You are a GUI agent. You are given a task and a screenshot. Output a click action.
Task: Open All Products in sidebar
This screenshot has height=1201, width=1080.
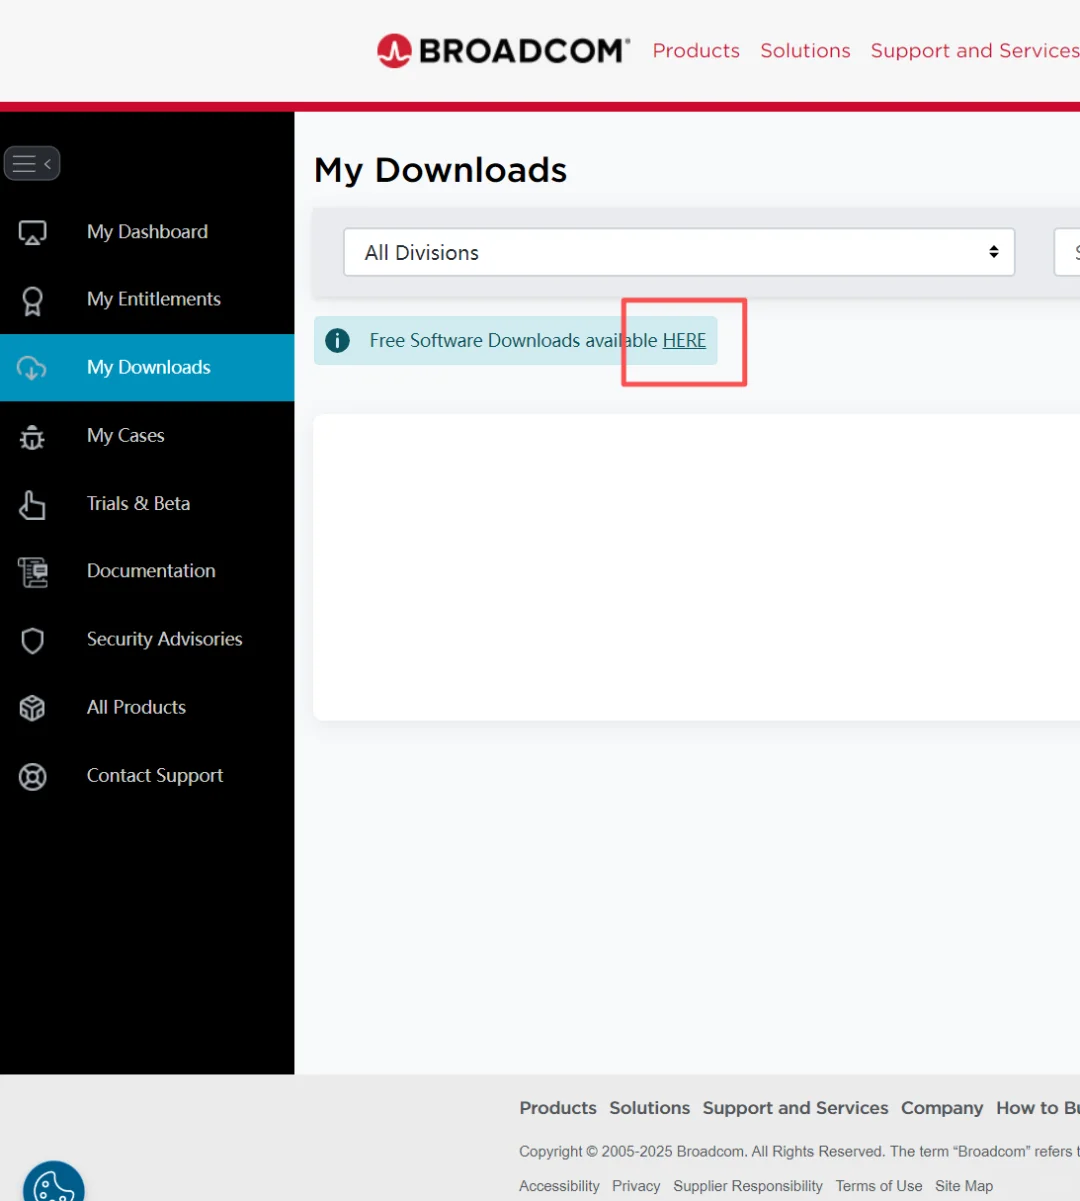point(147,708)
